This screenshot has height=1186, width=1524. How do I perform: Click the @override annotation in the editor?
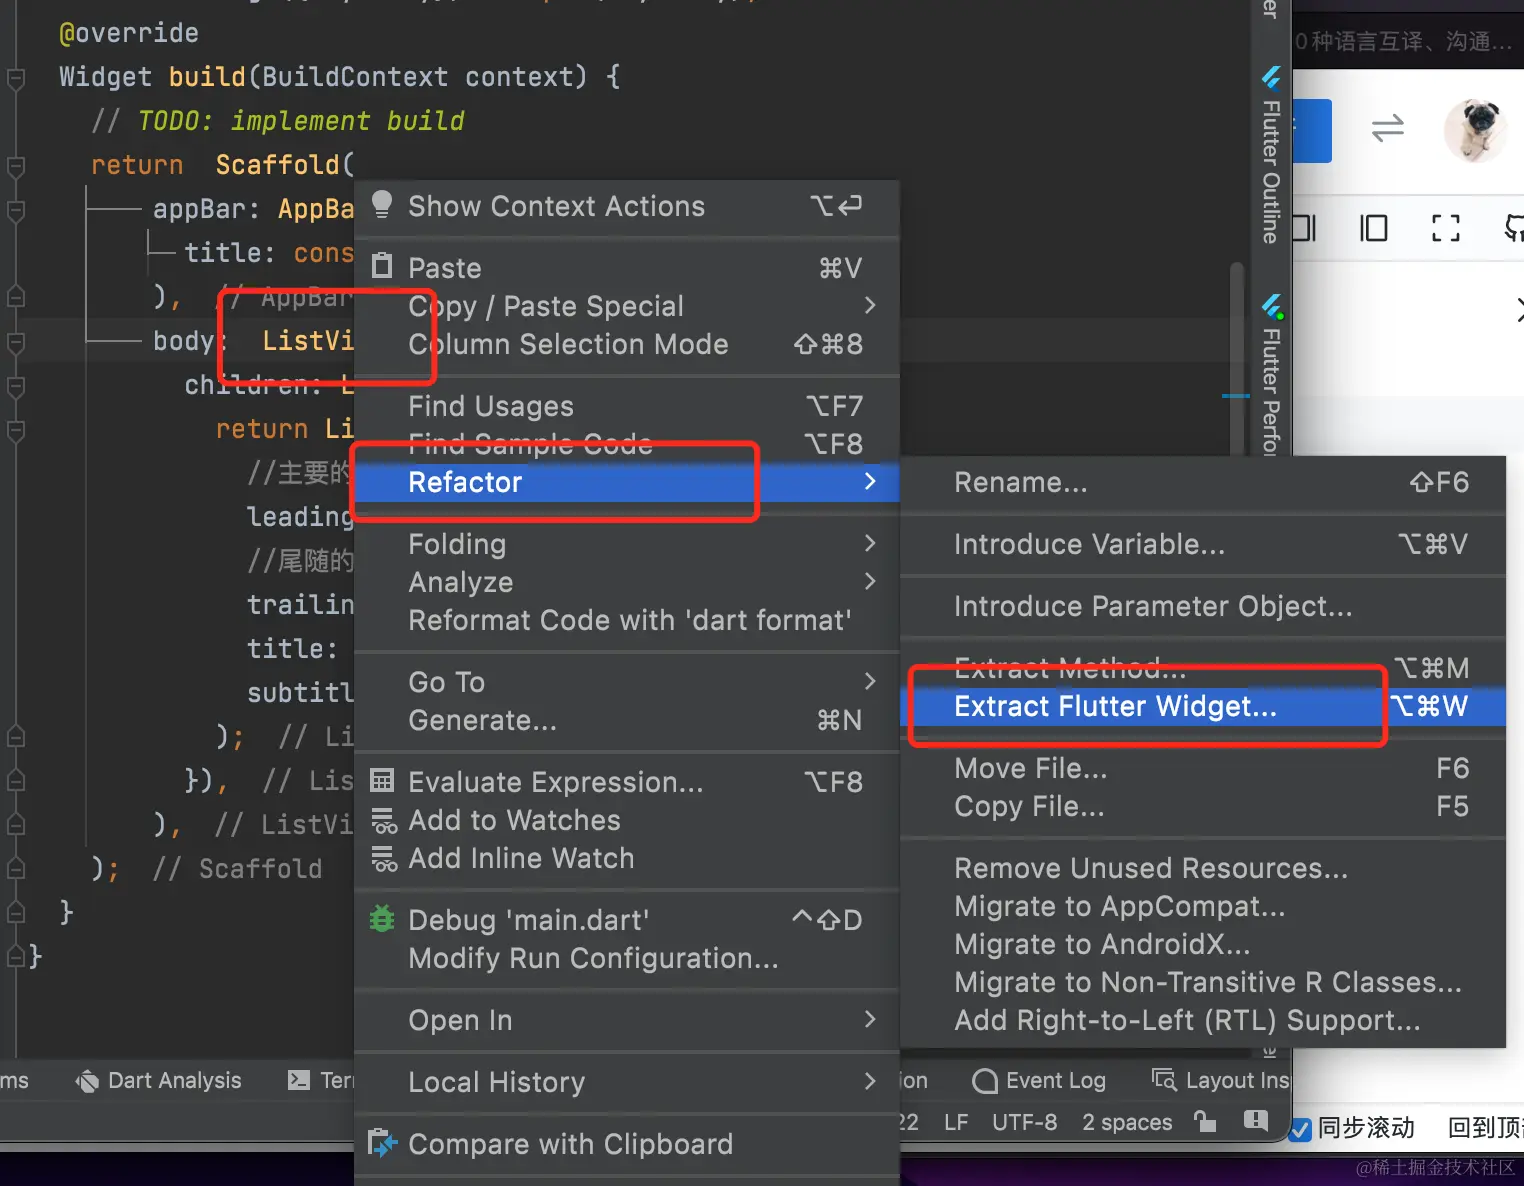[129, 33]
